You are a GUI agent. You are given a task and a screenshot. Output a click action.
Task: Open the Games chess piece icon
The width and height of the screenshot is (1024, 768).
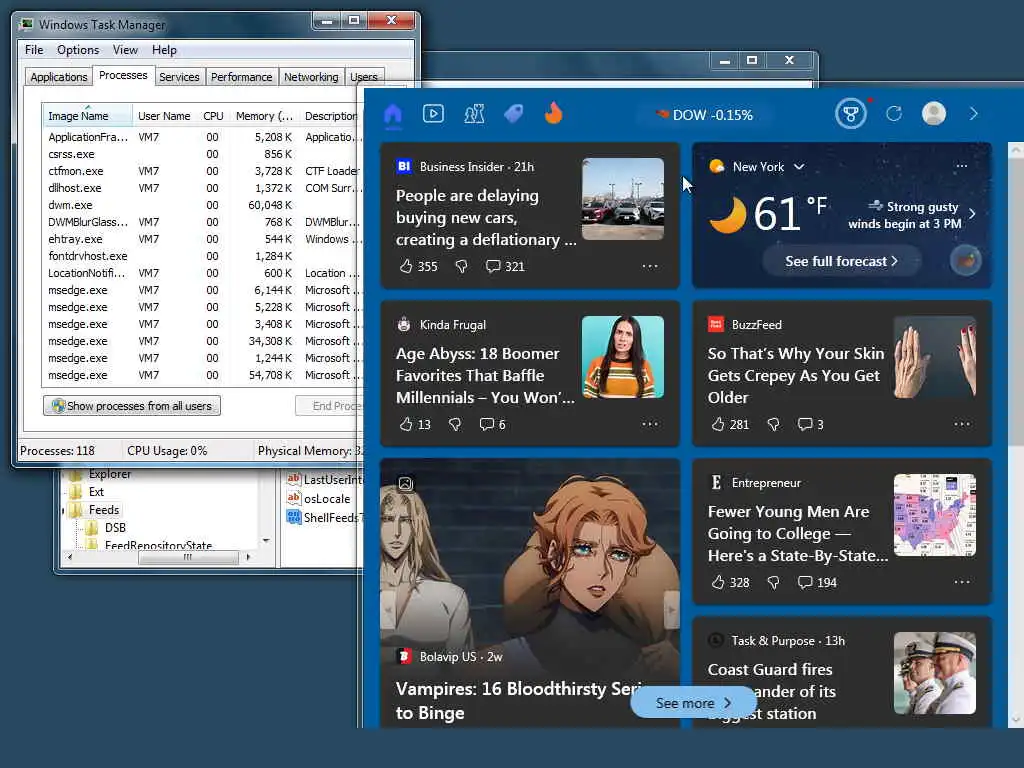click(474, 114)
